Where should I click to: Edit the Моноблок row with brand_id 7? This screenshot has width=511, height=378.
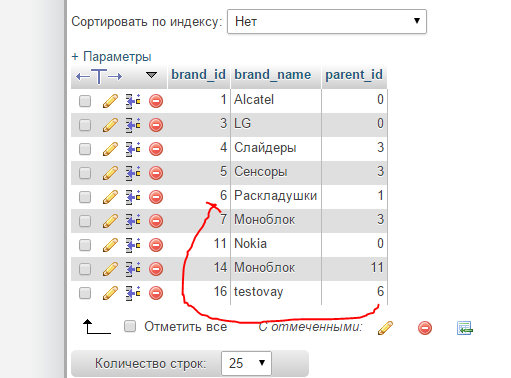110,221
